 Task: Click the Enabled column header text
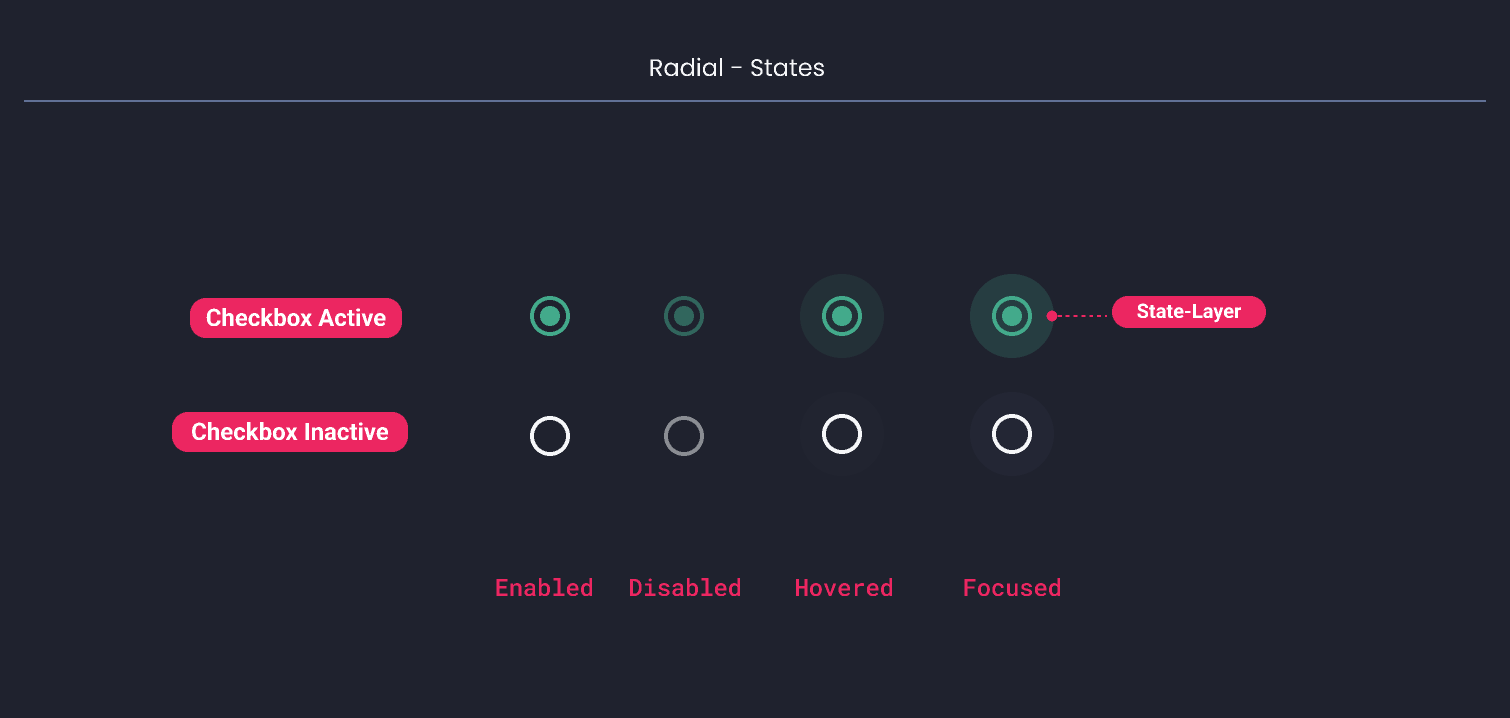[543, 588]
